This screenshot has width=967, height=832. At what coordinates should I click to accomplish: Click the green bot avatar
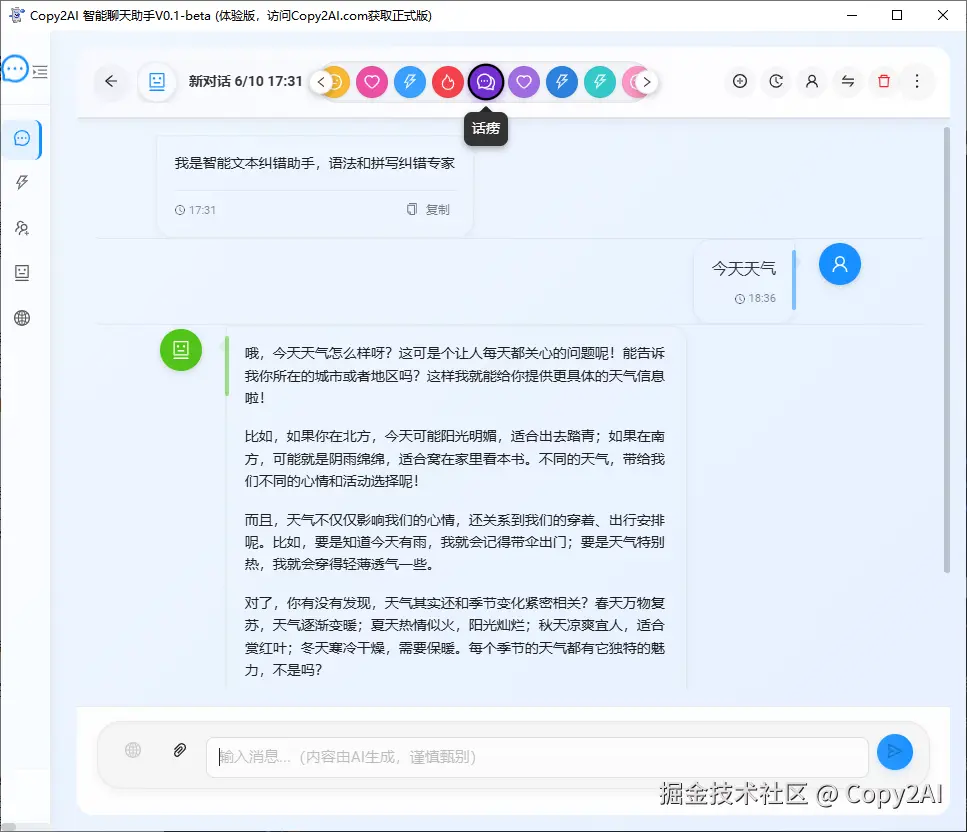coord(181,350)
